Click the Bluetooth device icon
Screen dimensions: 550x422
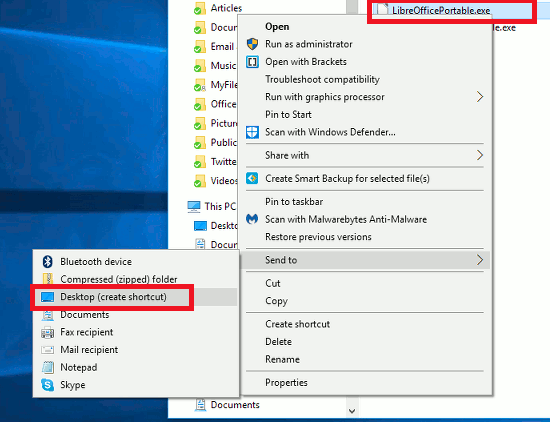(47, 262)
